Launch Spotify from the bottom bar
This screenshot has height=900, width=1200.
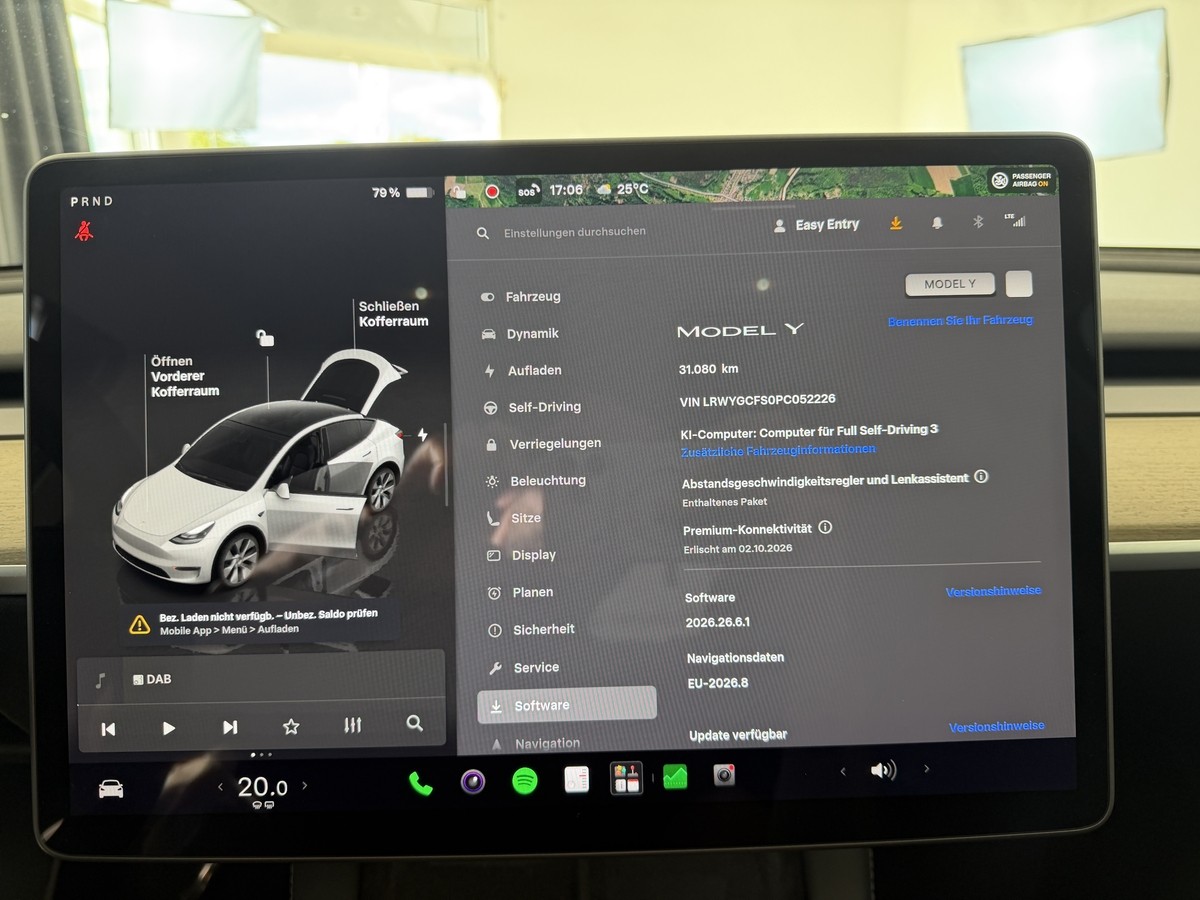[x=525, y=781]
